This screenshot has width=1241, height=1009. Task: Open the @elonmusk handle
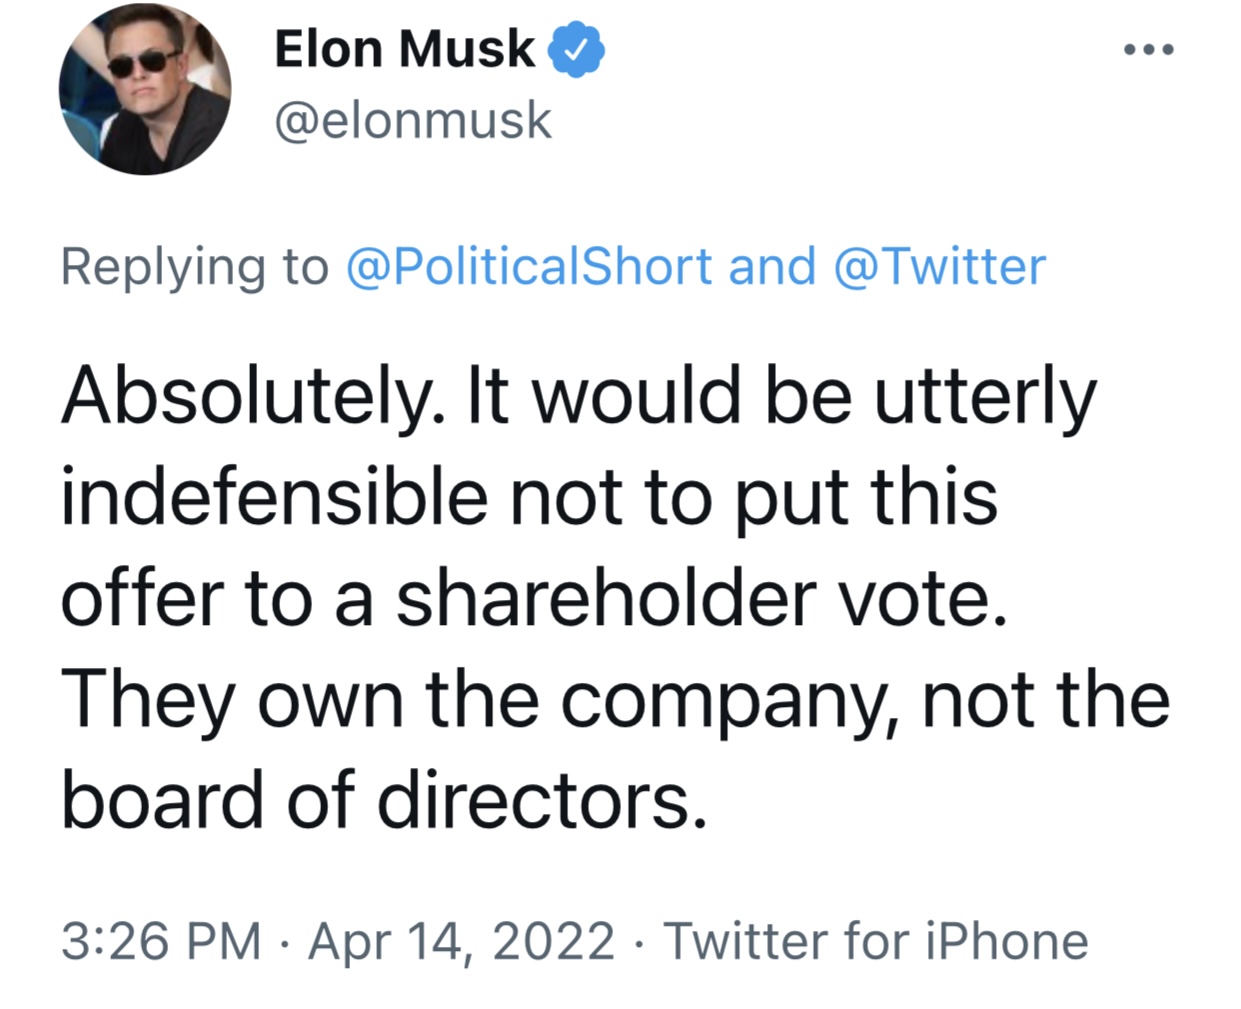pos(413,121)
